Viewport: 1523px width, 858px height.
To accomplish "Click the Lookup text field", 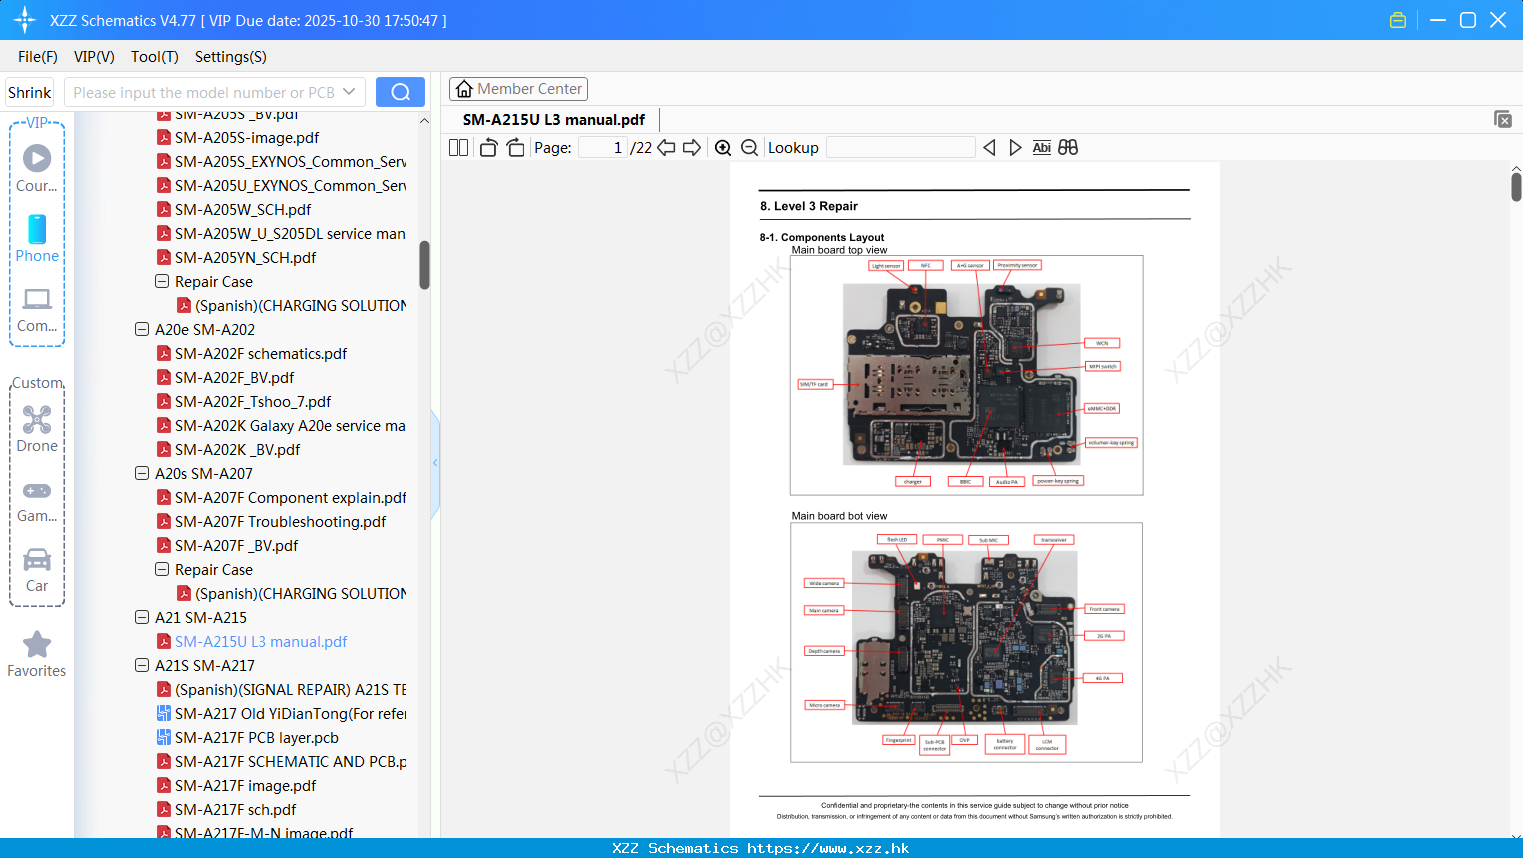I will tap(901, 147).
